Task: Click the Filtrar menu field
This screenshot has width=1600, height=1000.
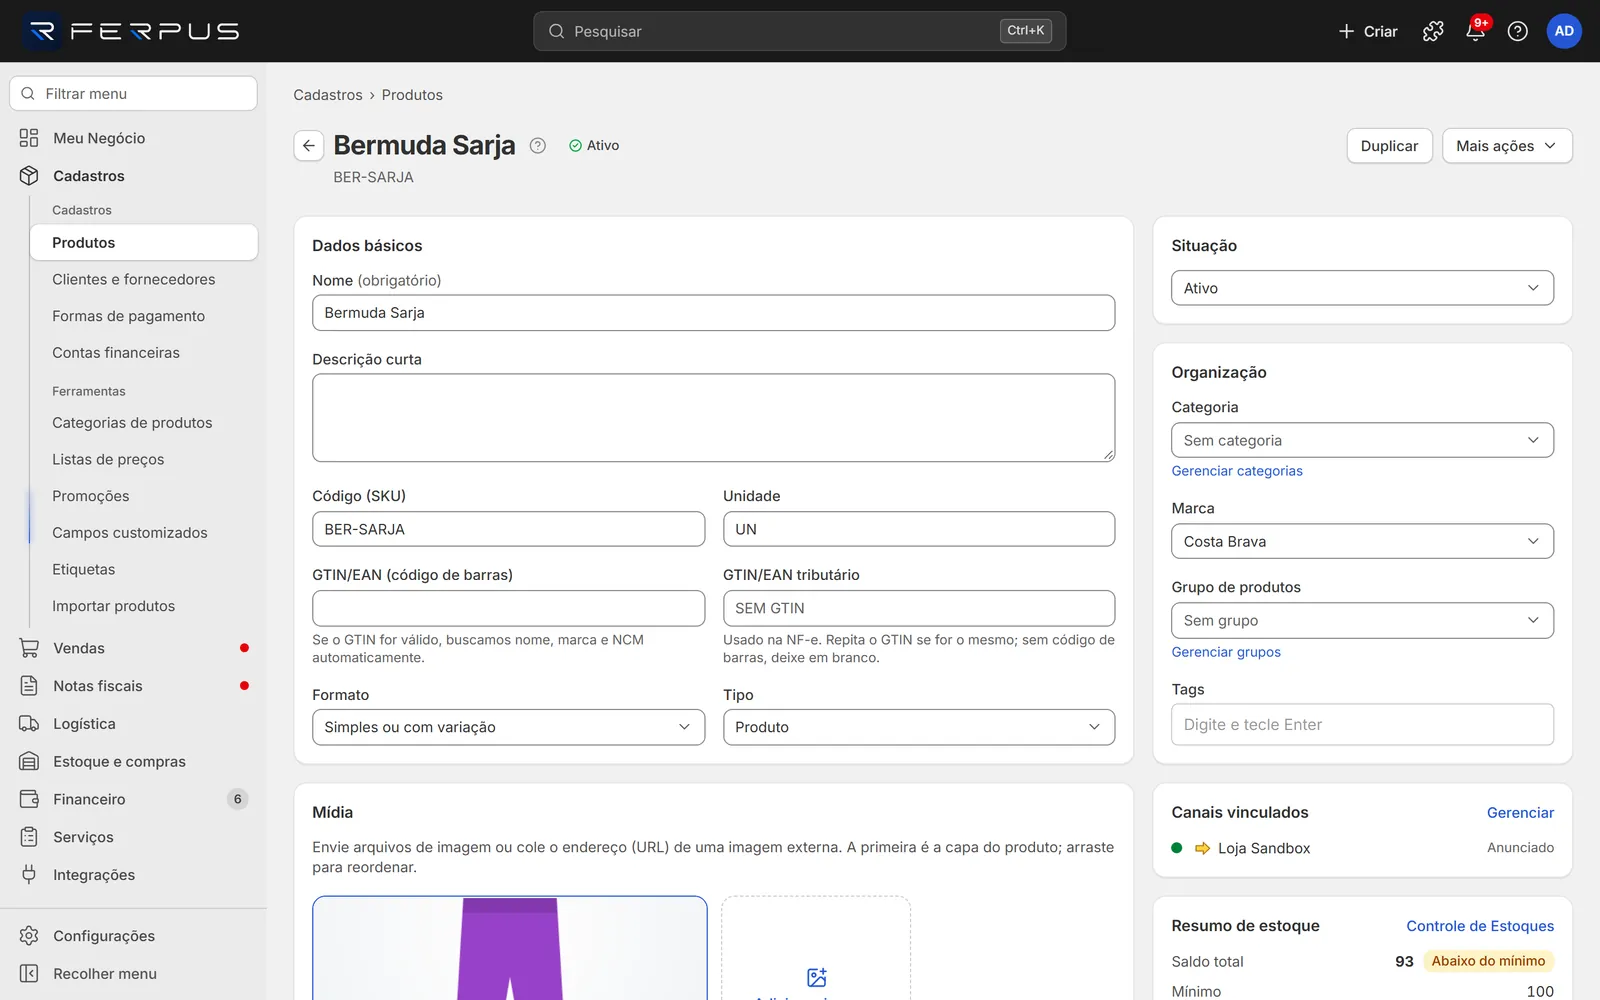Action: pos(133,93)
